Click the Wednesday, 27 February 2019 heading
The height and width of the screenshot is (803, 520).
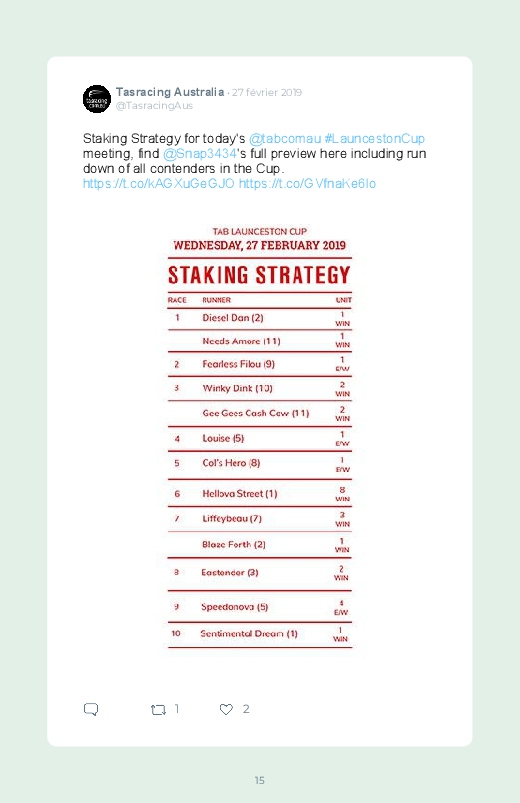[260, 245]
